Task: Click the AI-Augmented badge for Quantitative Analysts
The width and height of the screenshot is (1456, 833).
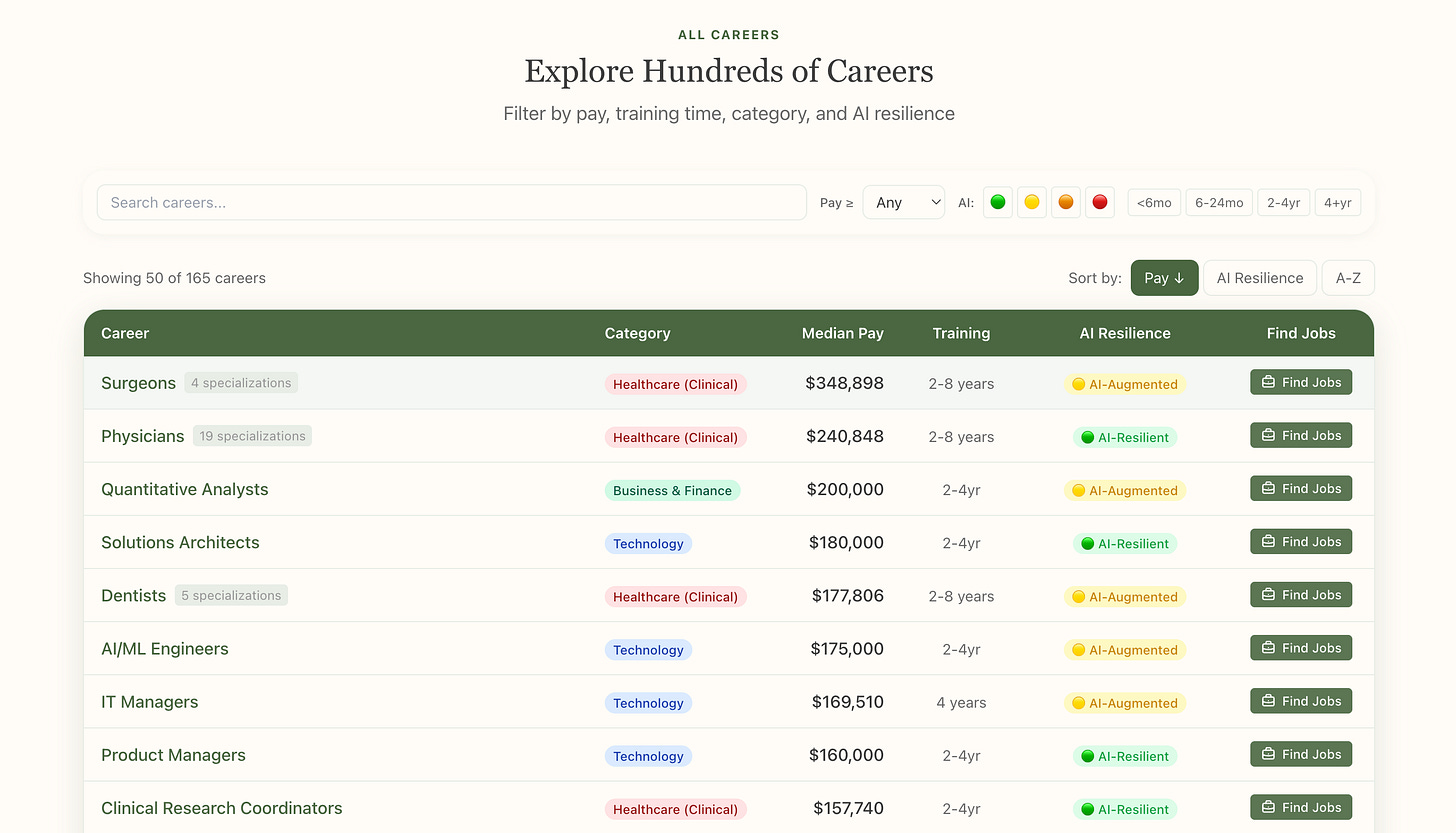Action: (x=1125, y=490)
